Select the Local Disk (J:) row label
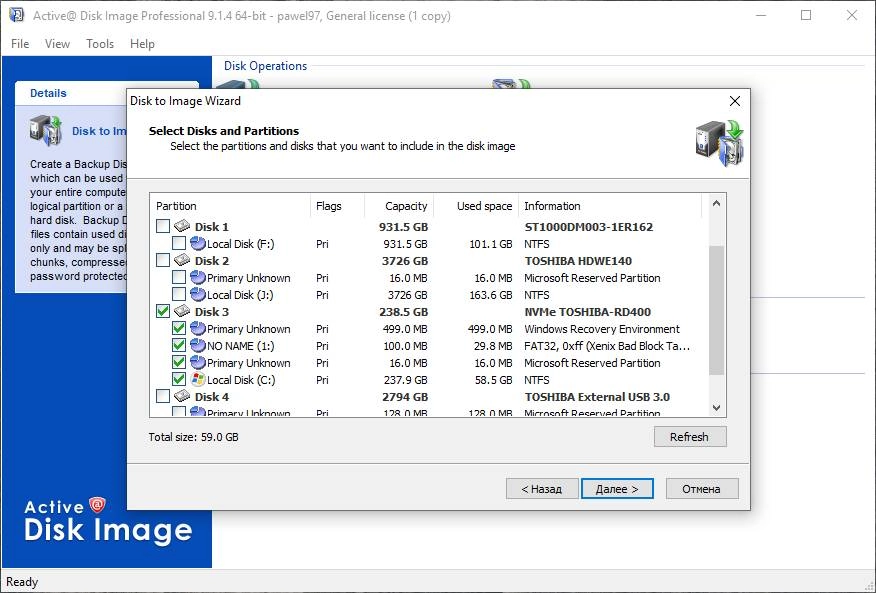 pyautogui.click(x=240, y=295)
